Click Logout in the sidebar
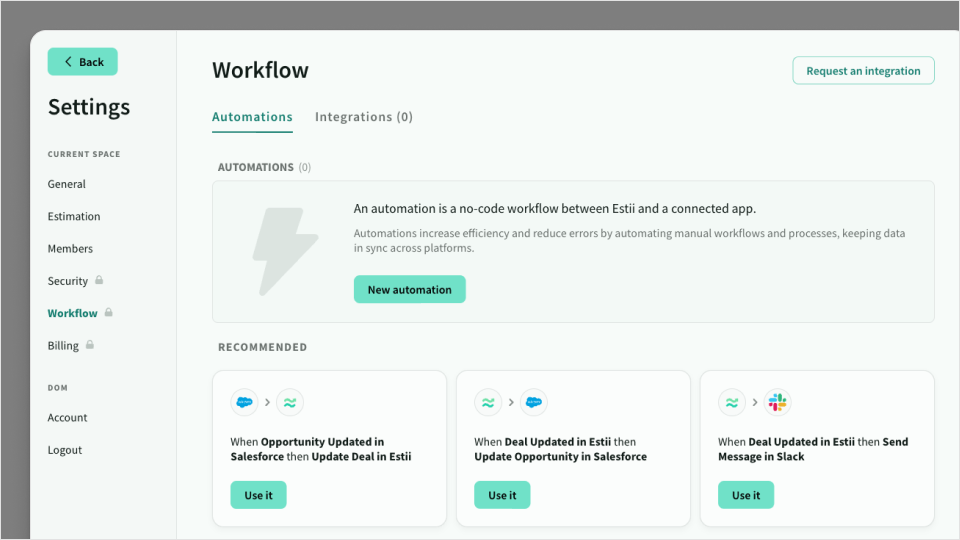 point(65,450)
